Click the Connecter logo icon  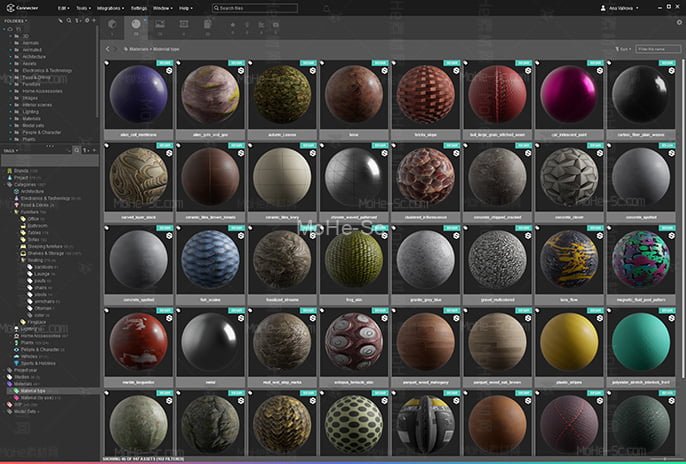(9, 7)
